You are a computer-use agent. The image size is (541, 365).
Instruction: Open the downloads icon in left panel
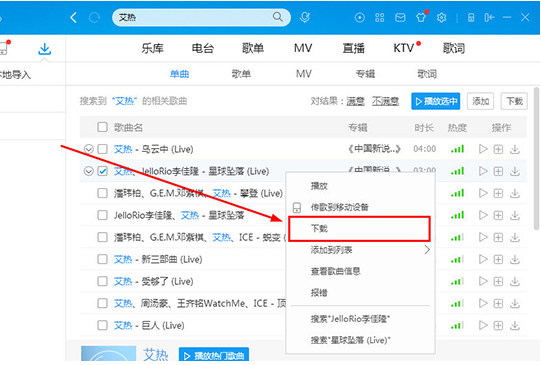pyautogui.click(x=45, y=49)
